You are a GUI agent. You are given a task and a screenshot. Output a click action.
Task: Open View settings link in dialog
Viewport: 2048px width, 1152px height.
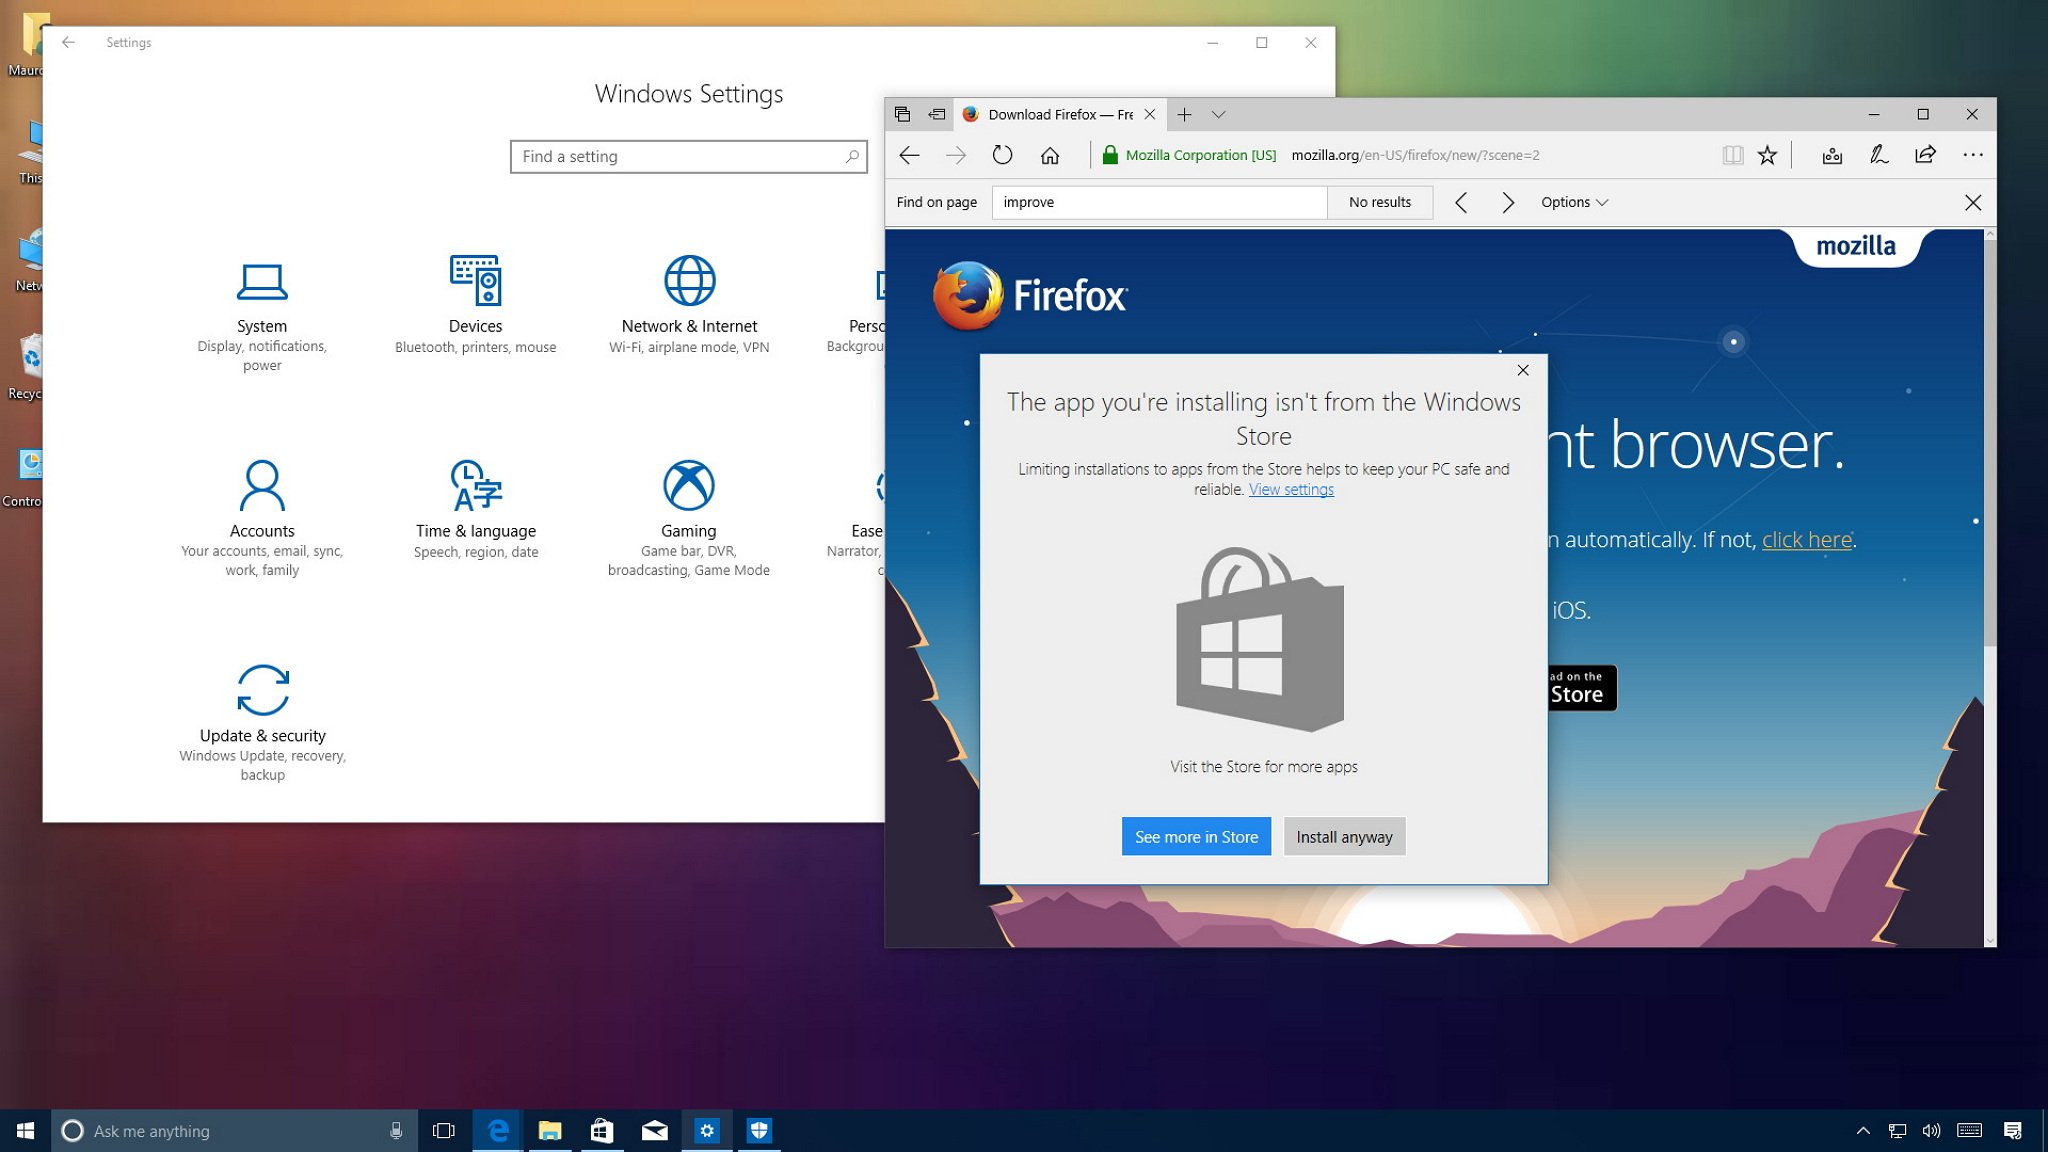pos(1291,489)
